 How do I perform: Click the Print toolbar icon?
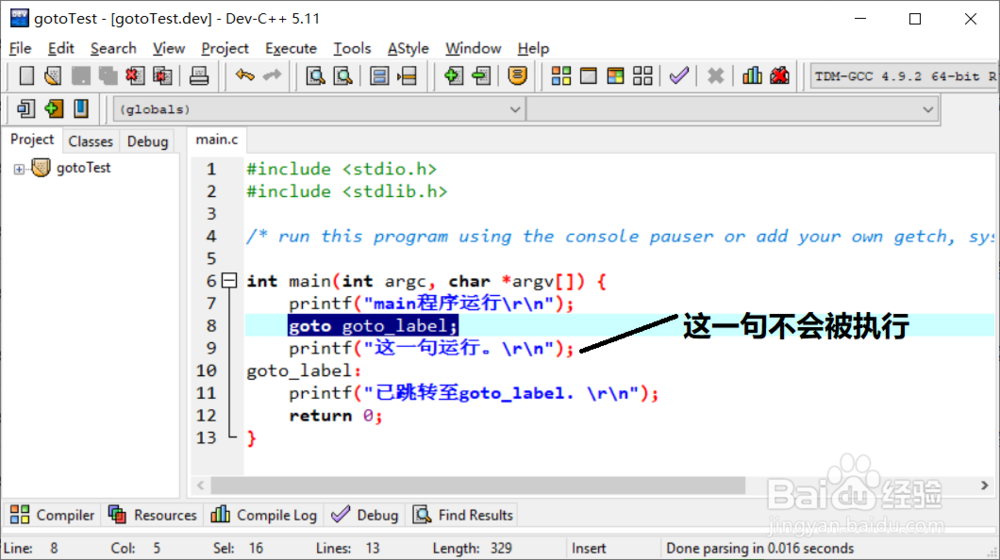coord(199,76)
